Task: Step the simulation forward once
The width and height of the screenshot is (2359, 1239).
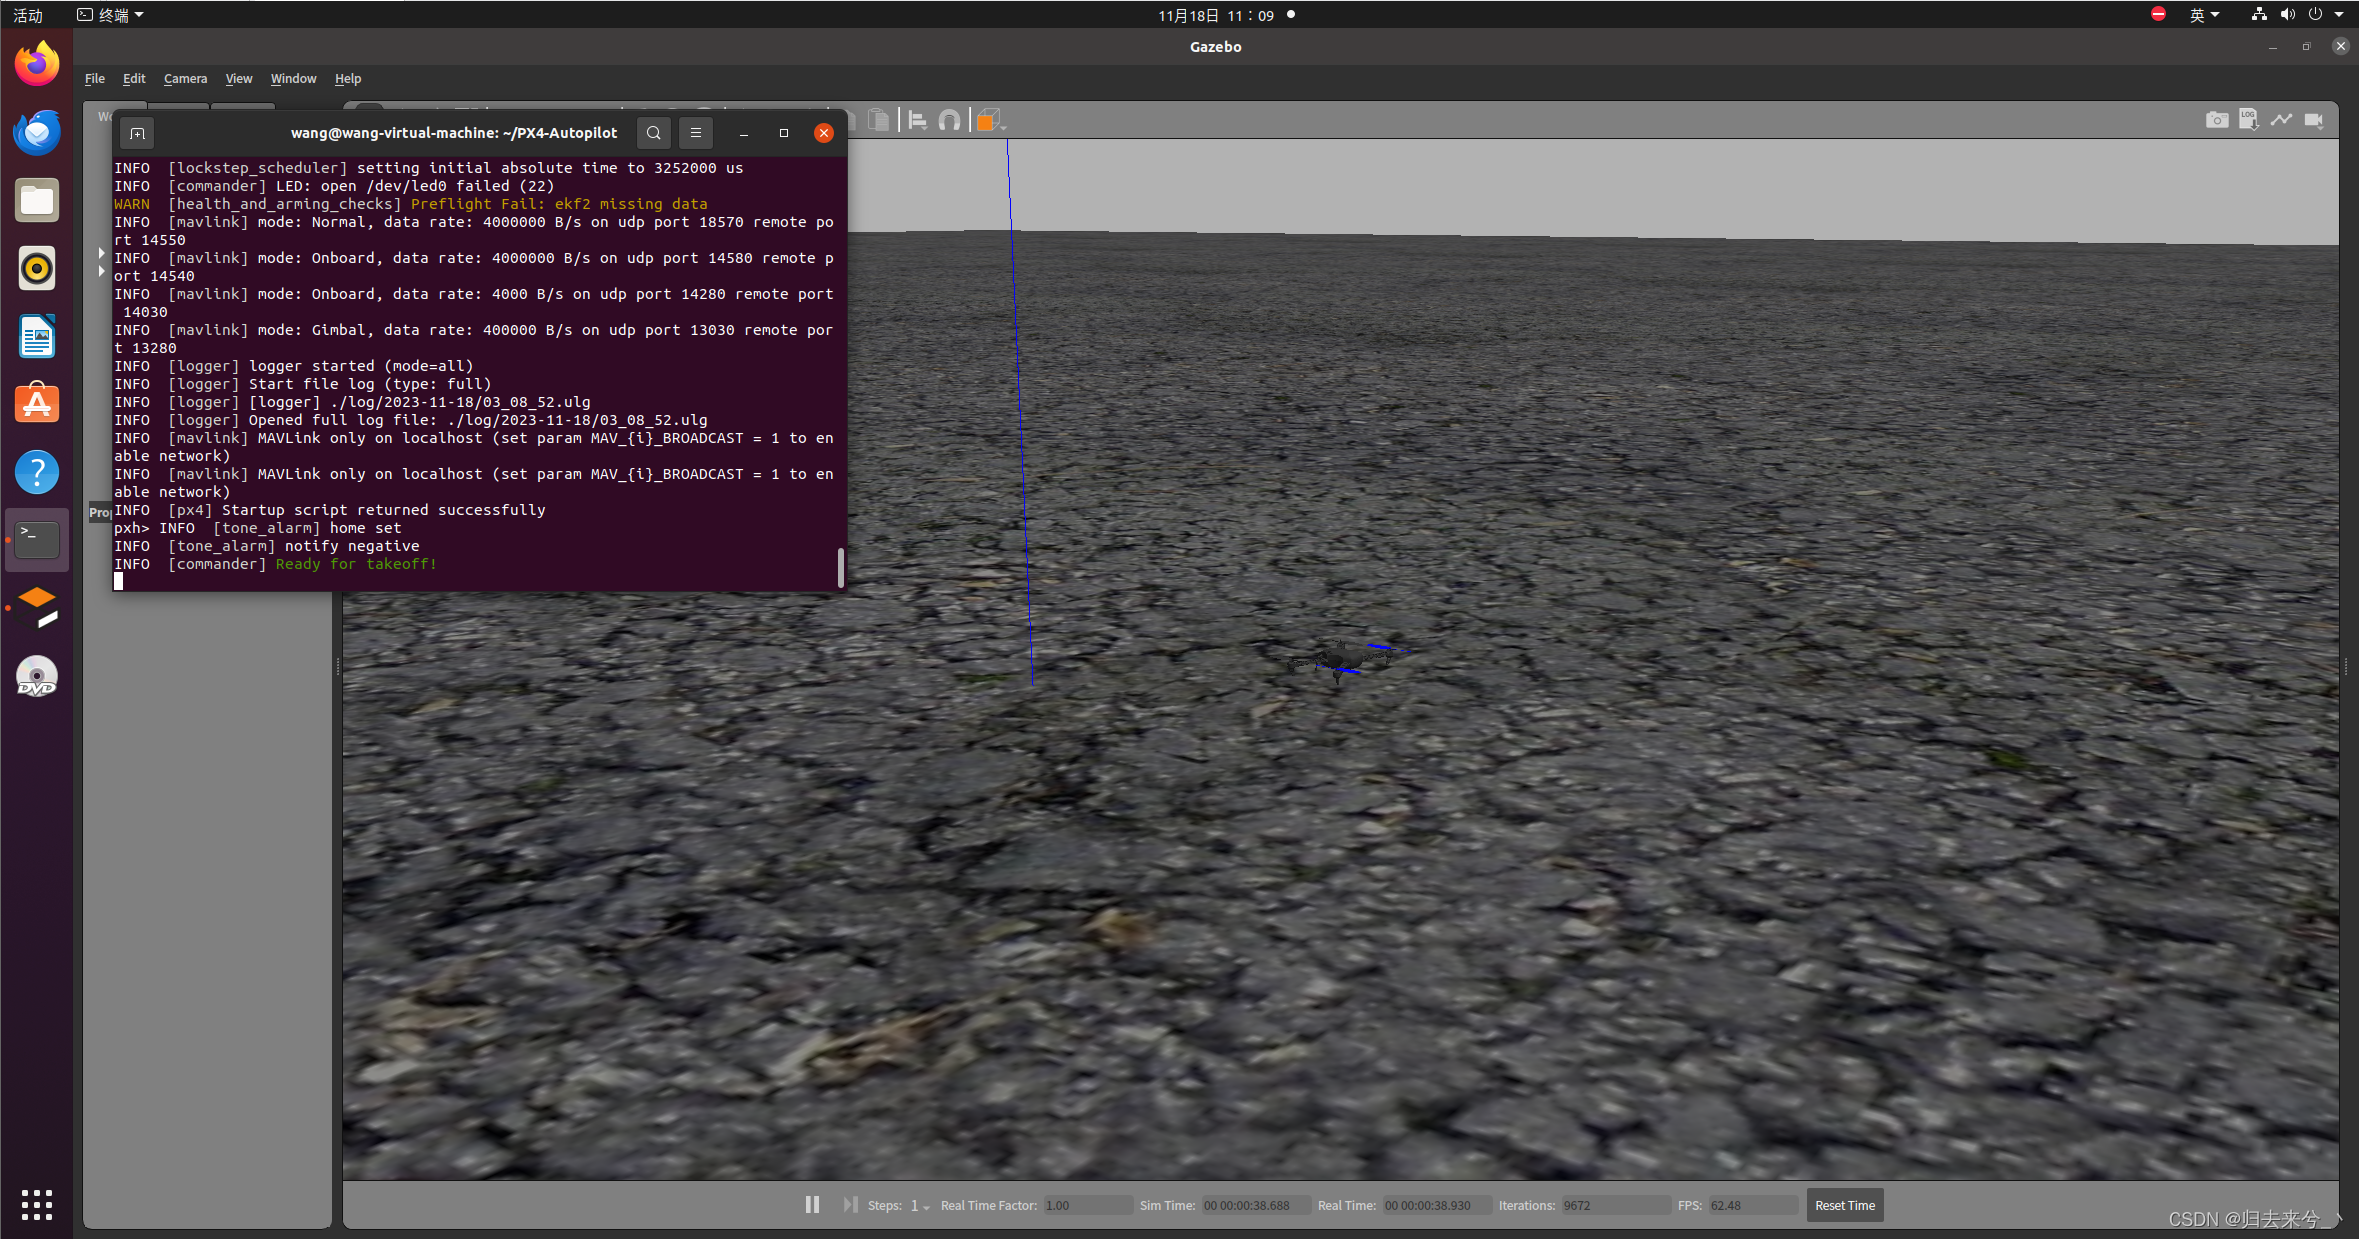Action: (850, 1204)
